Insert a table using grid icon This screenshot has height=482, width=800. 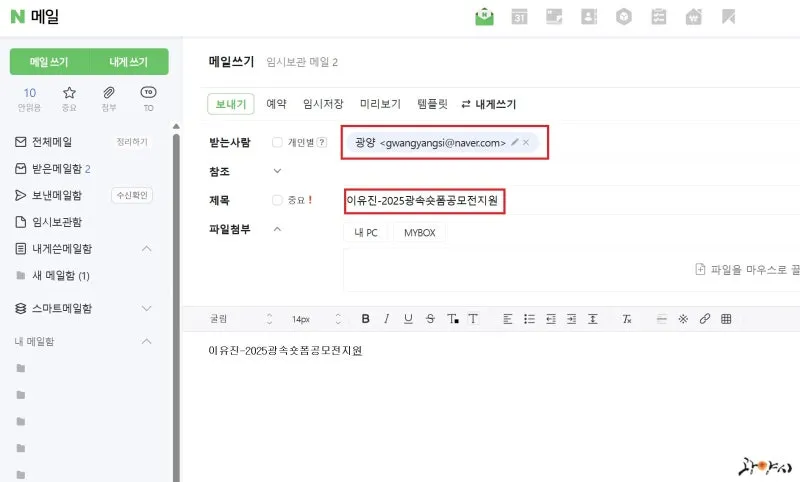(x=726, y=319)
